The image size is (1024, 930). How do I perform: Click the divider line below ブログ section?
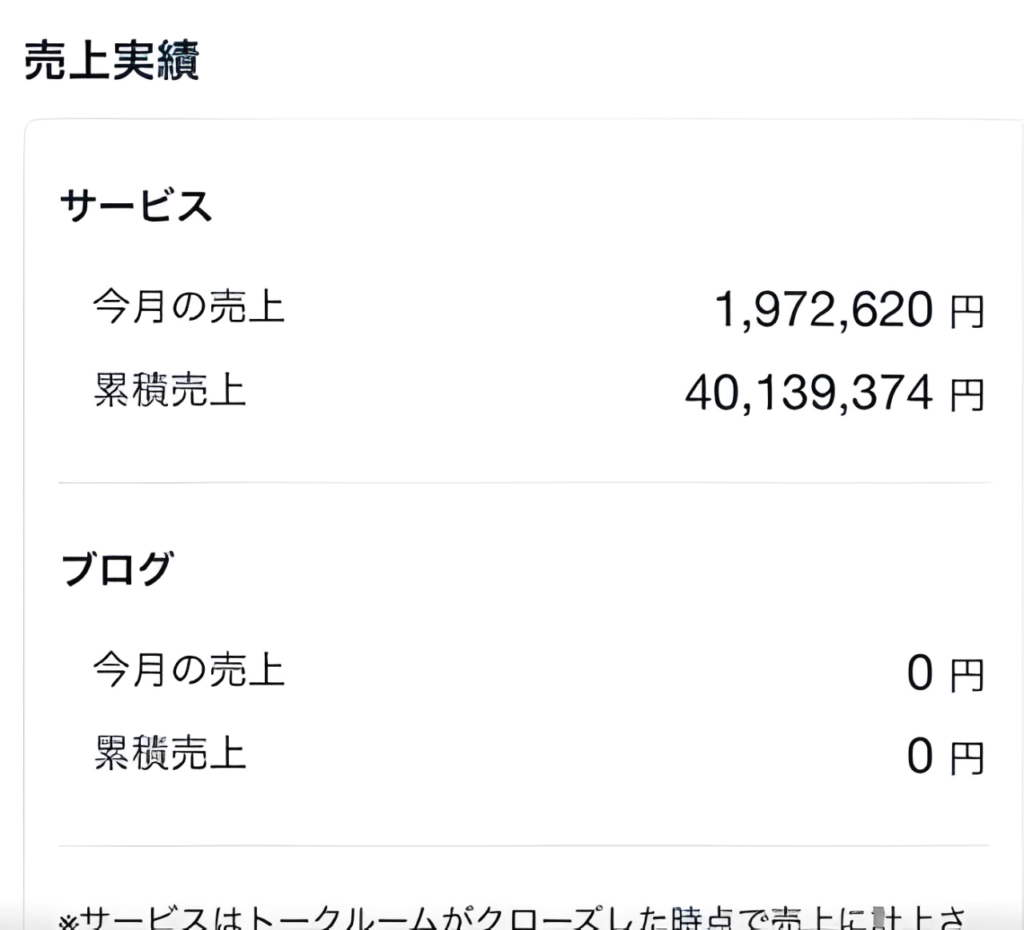(524, 846)
